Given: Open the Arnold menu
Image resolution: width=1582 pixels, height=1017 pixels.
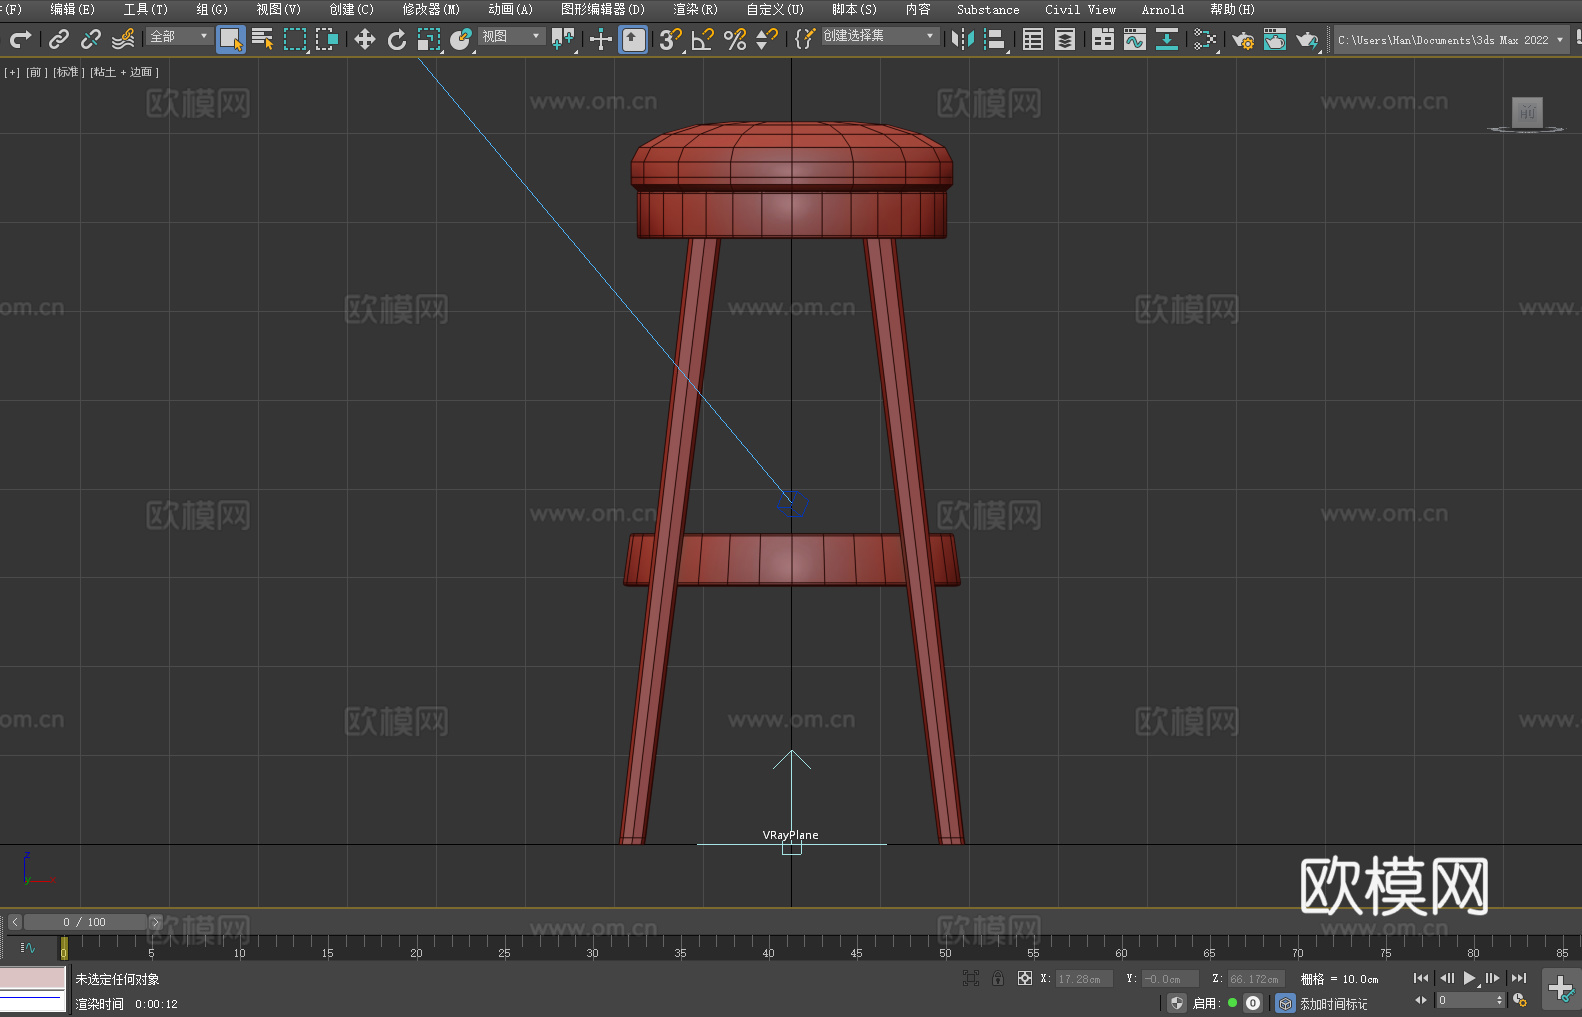Looking at the screenshot, I should tap(1162, 9).
